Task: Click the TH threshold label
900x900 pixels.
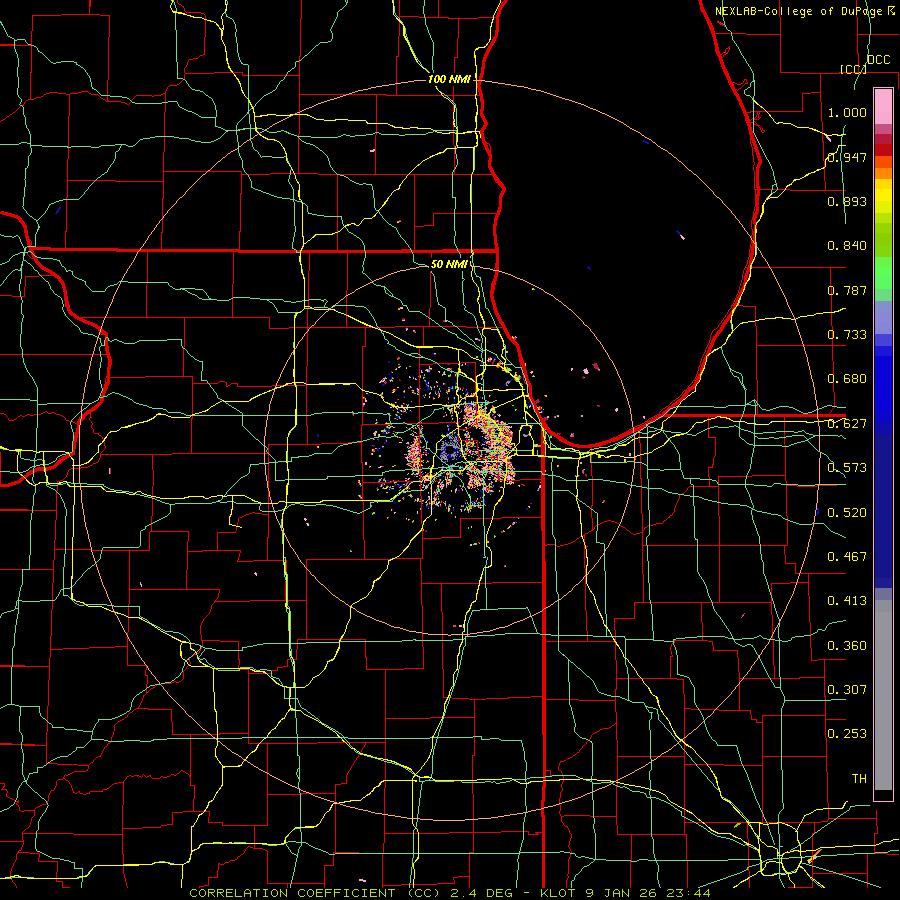Action: pyautogui.click(x=859, y=779)
